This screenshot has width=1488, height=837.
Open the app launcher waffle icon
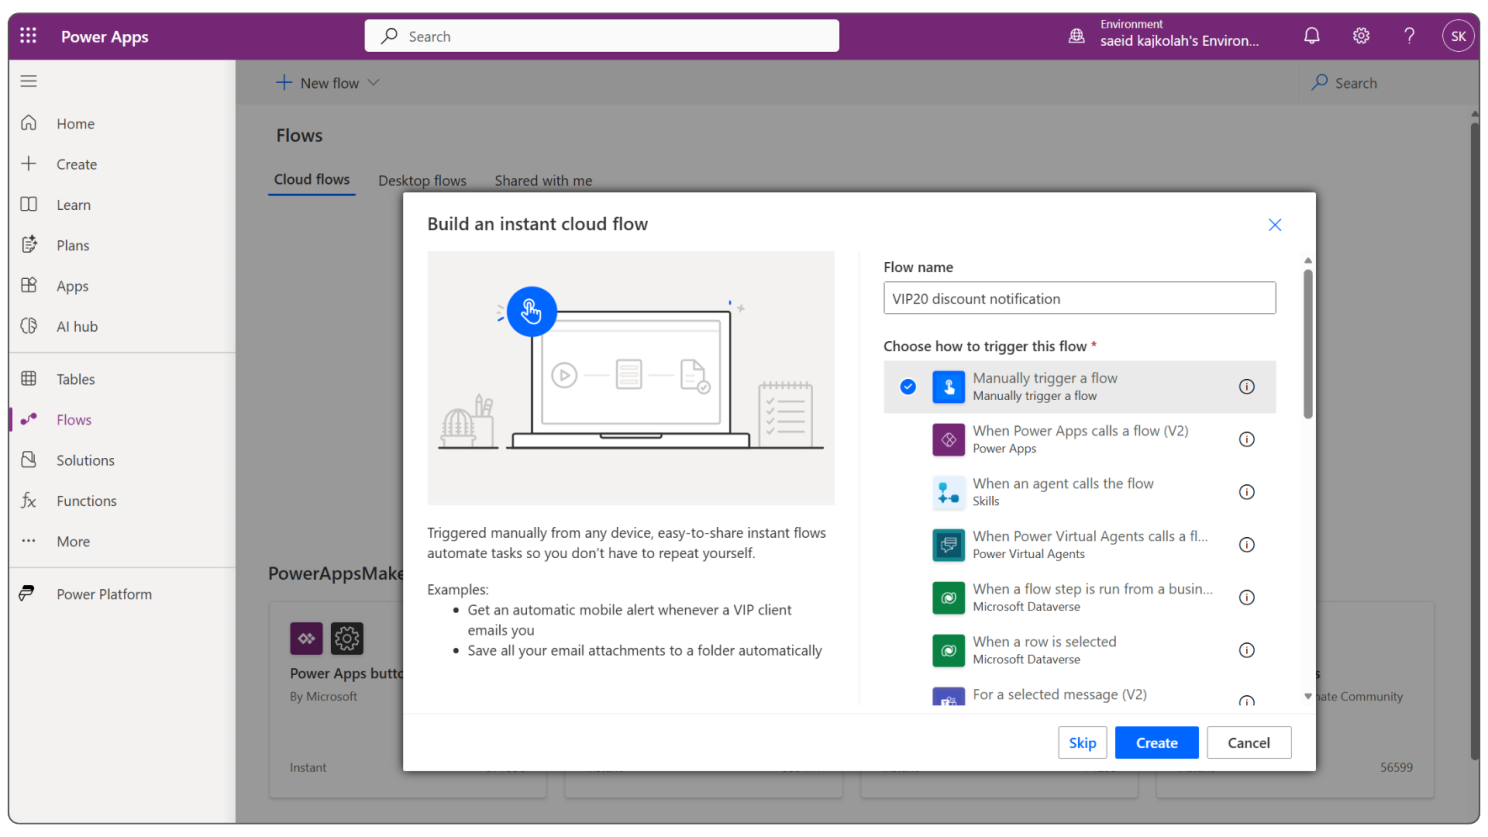[x=28, y=36]
